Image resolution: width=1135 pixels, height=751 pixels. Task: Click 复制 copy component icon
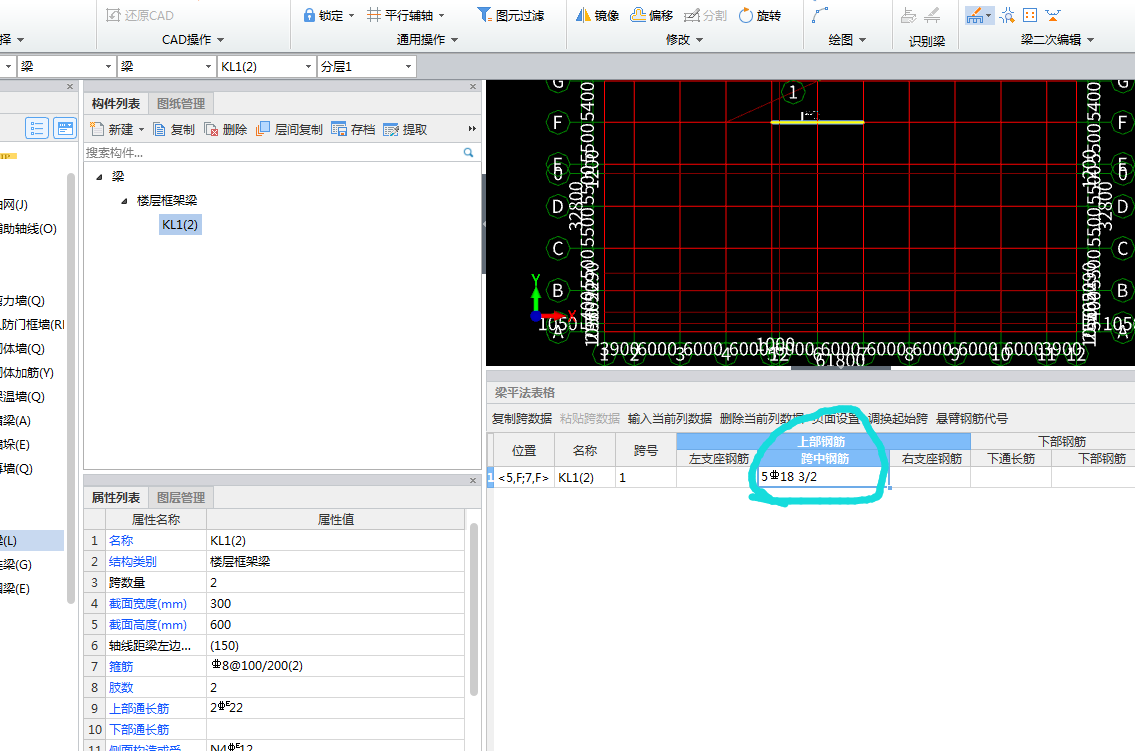pos(159,130)
